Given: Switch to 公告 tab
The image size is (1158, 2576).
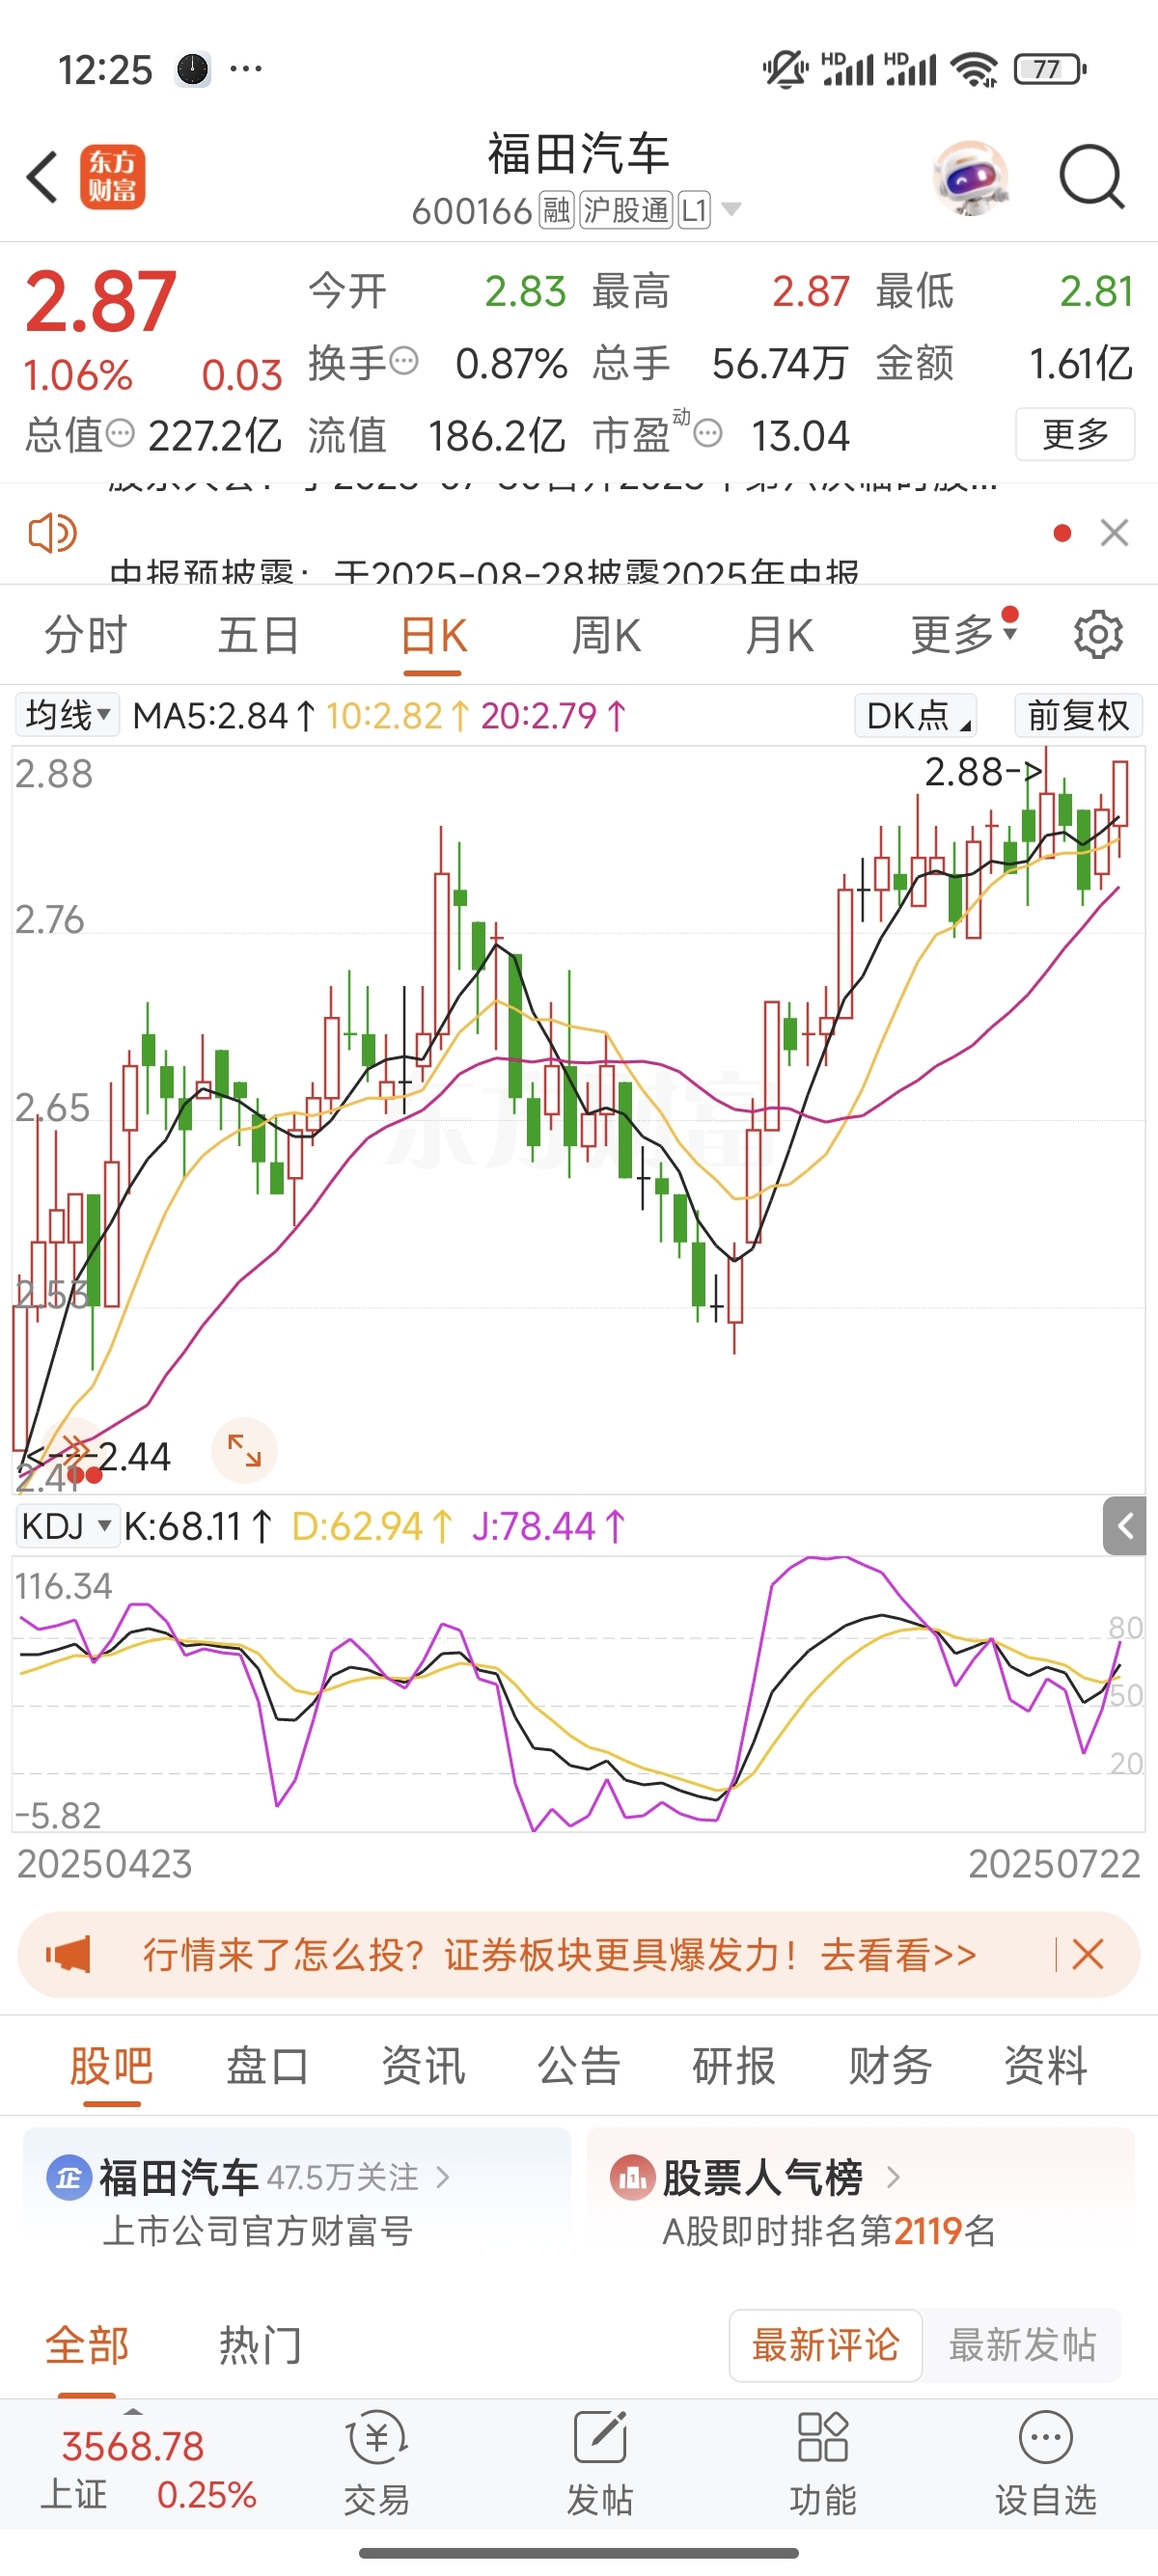Looking at the screenshot, I should [579, 2066].
